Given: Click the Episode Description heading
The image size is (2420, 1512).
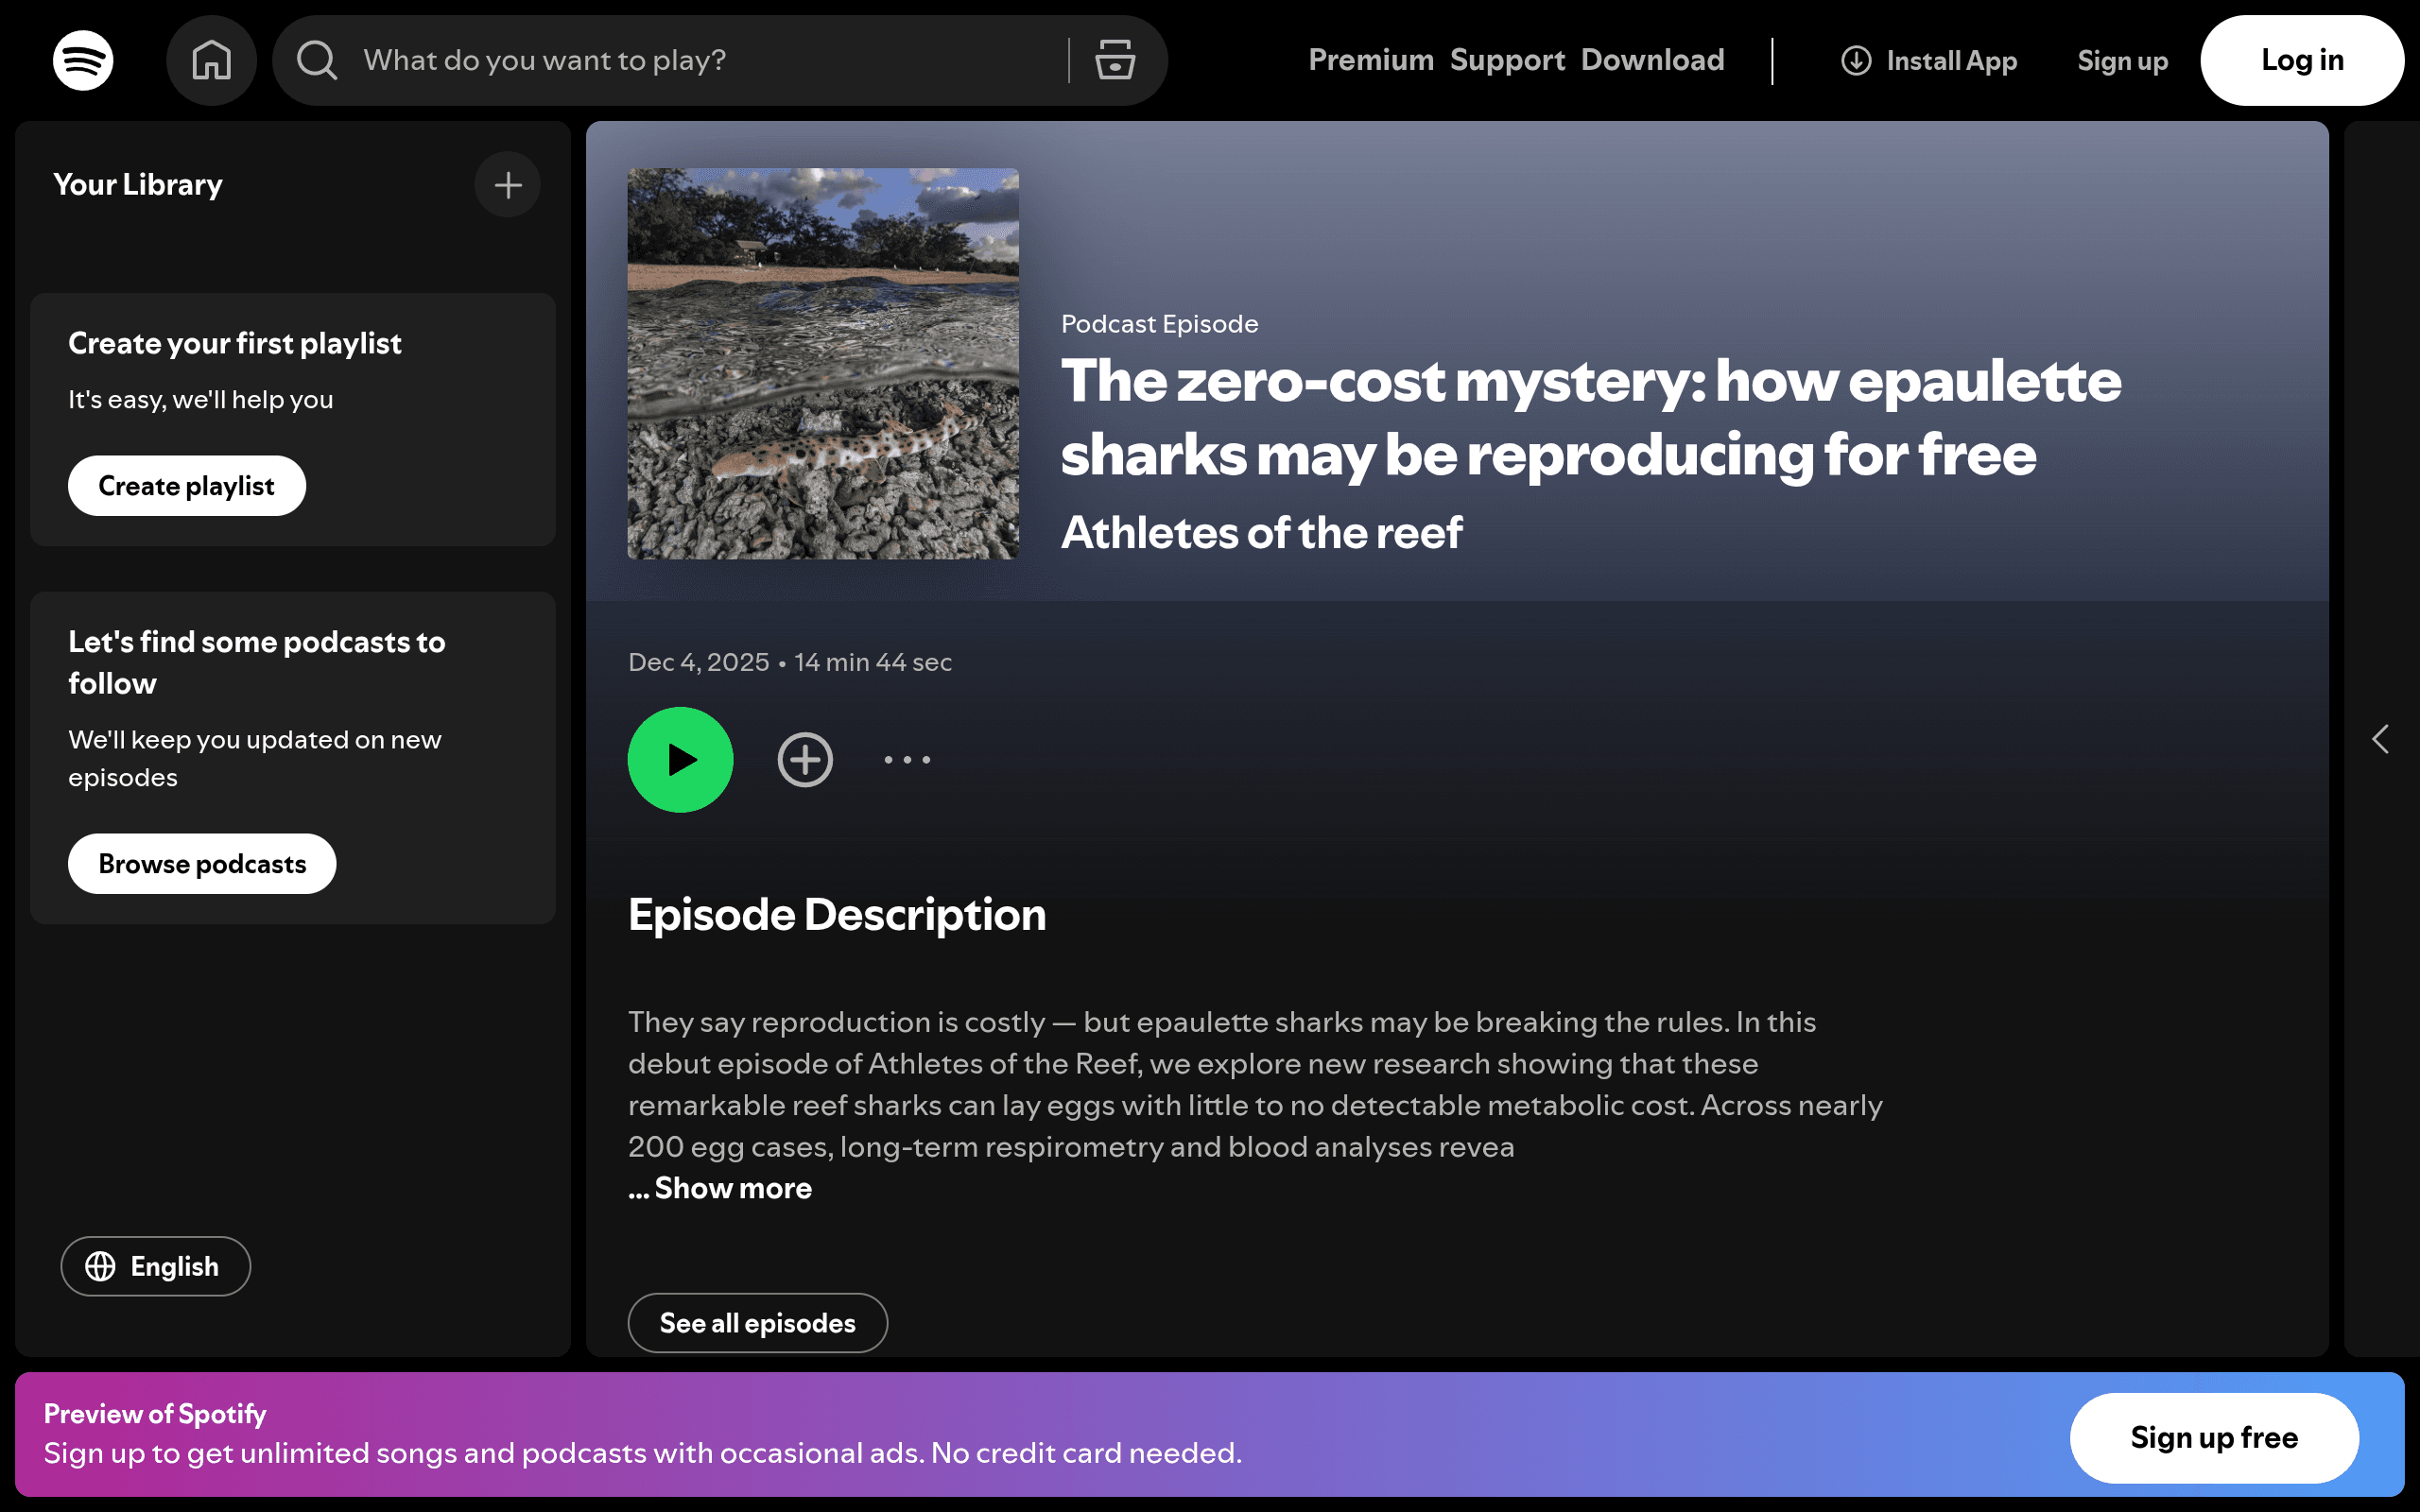Looking at the screenshot, I should coord(837,914).
